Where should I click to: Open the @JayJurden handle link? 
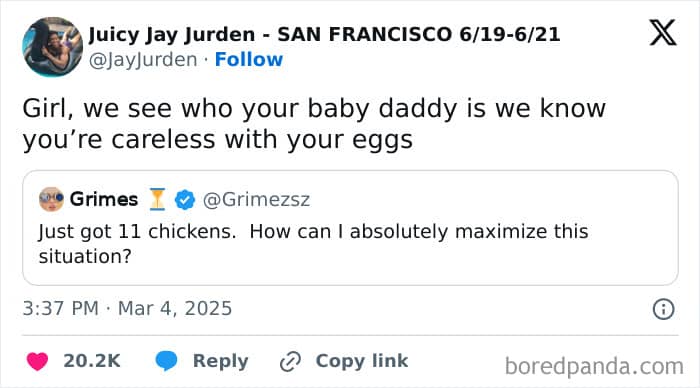[x=143, y=59]
